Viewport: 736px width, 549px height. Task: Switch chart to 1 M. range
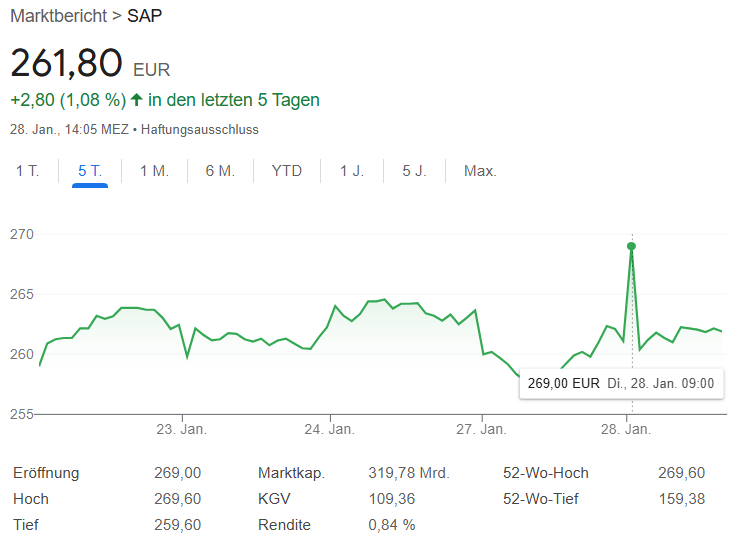click(154, 171)
